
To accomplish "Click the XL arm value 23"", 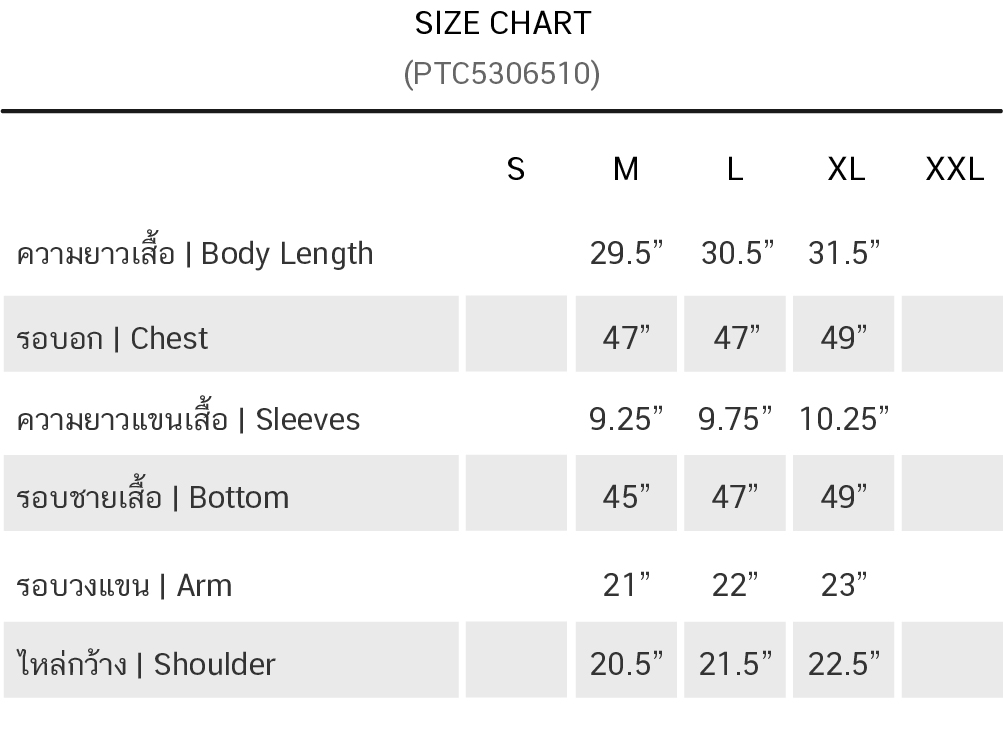I will pyautogui.click(x=844, y=585).
